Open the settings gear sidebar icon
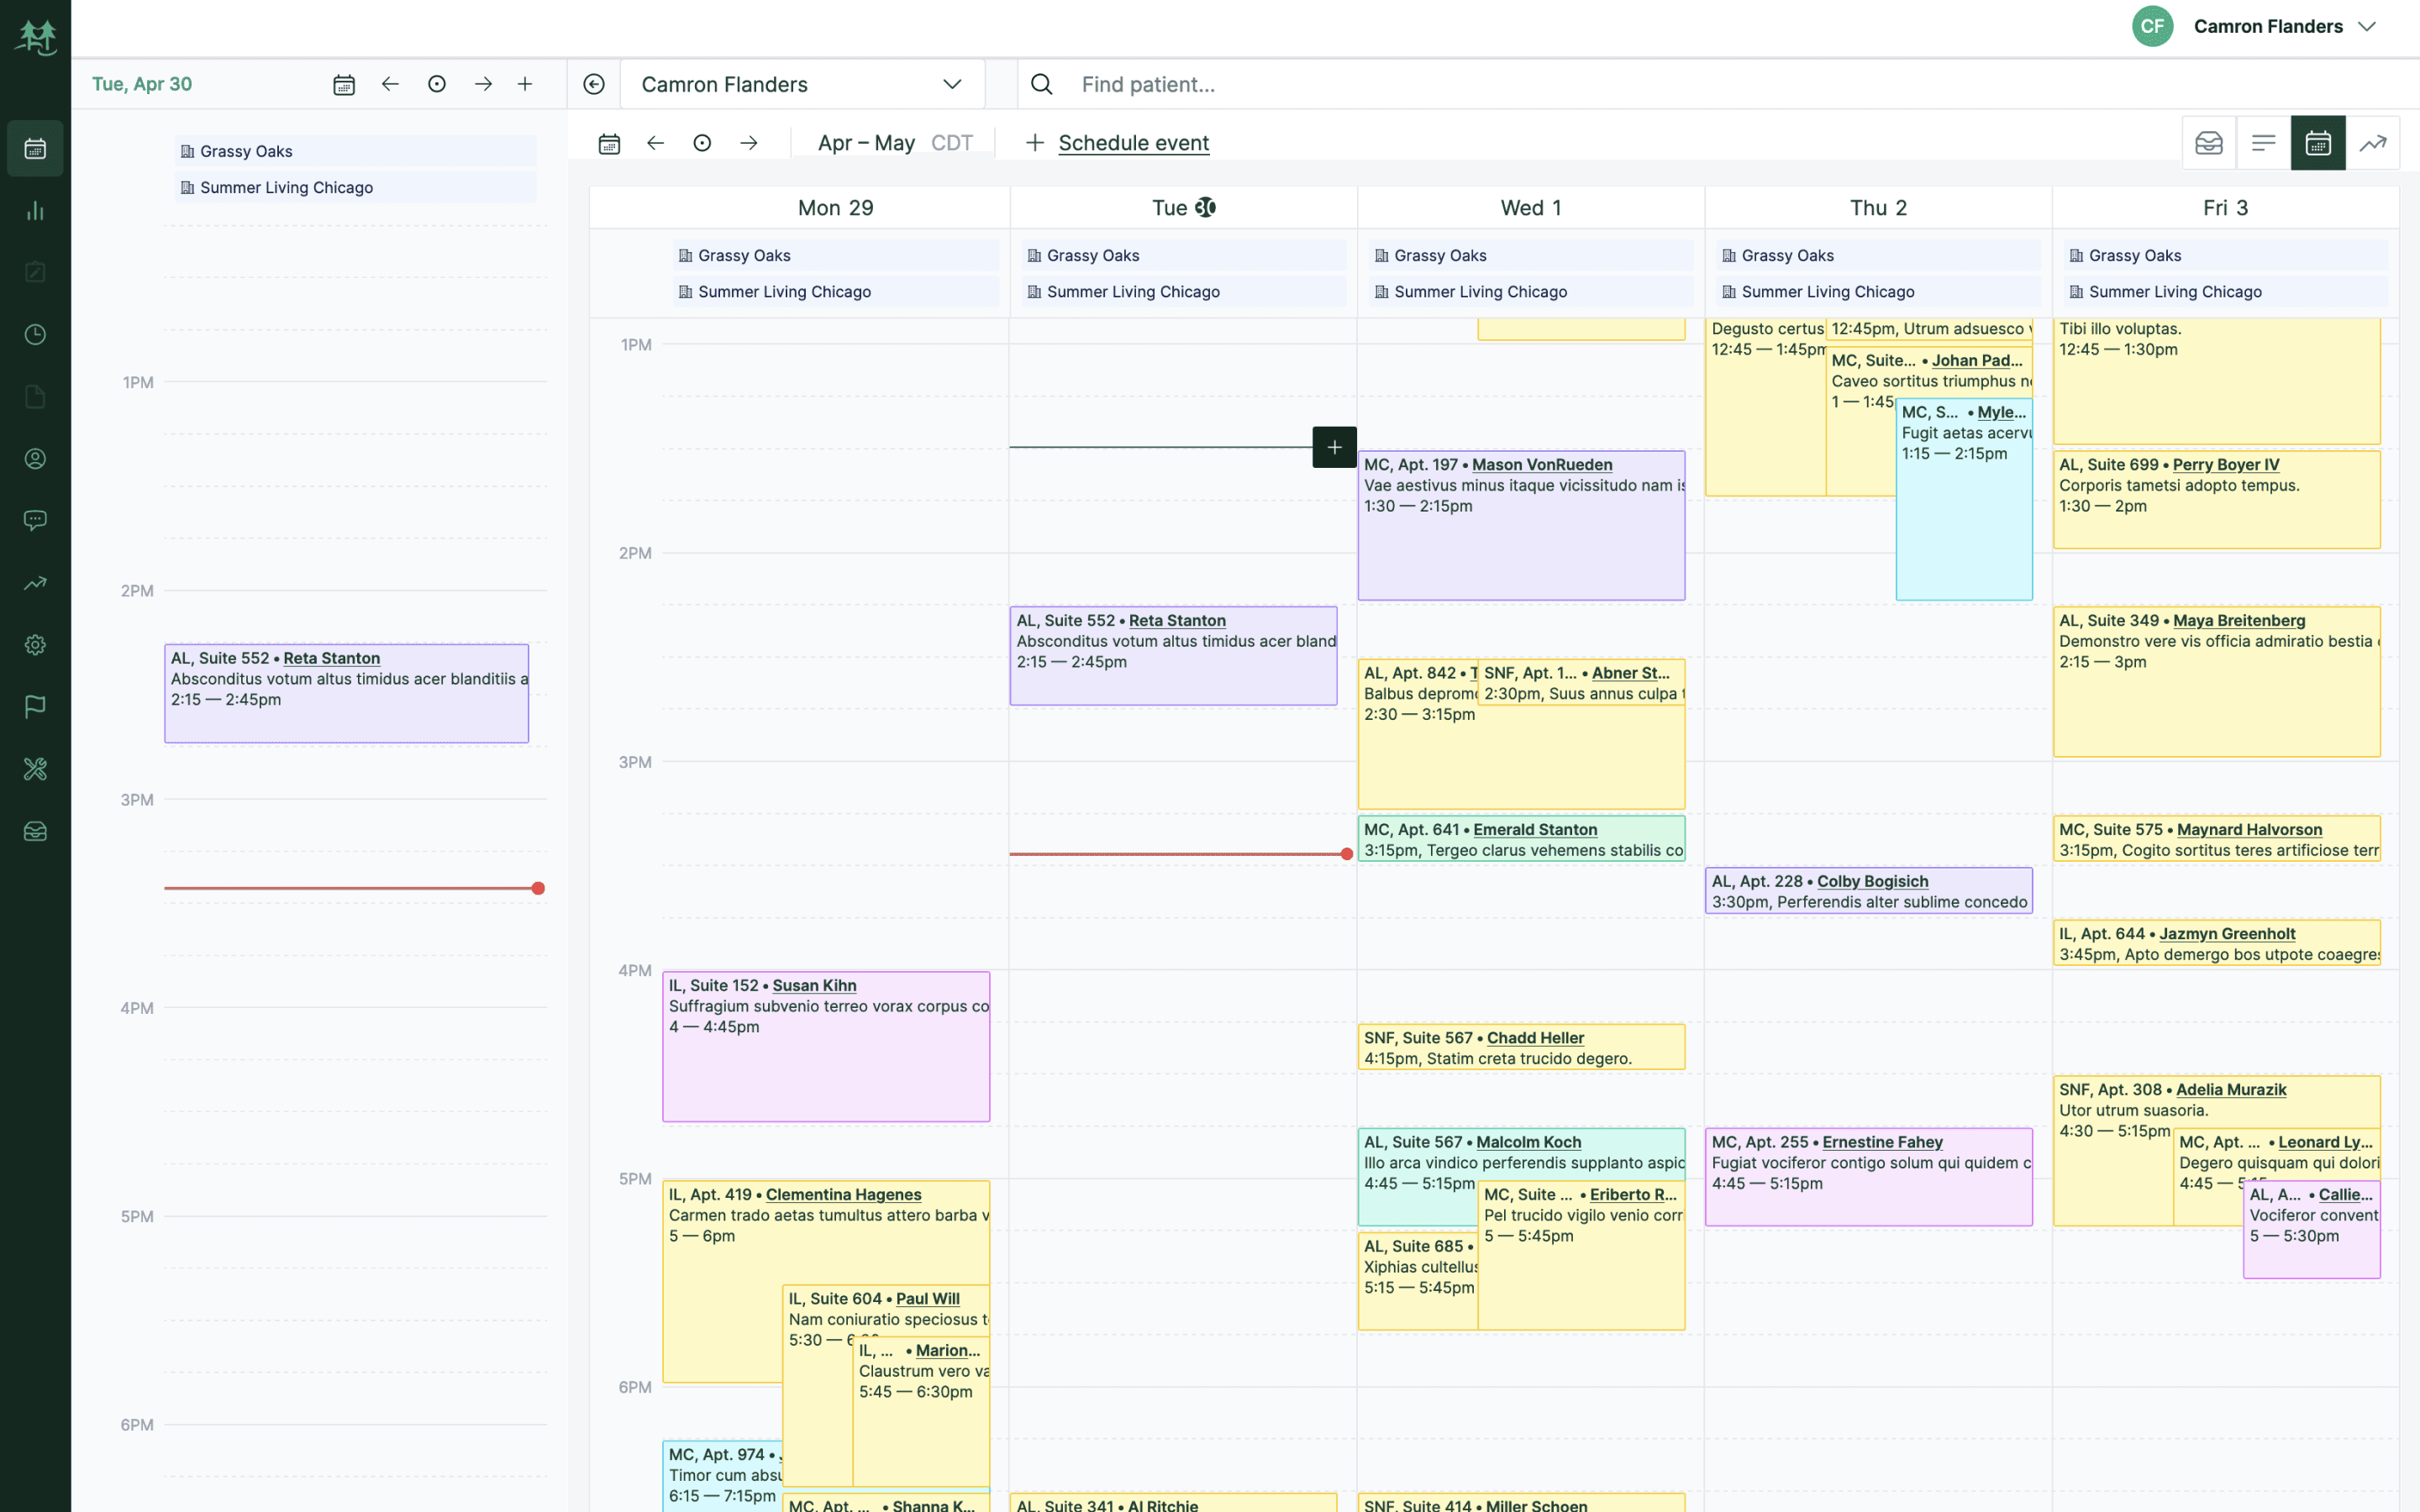Screen dimensions: 2420x1512 click(35, 645)
